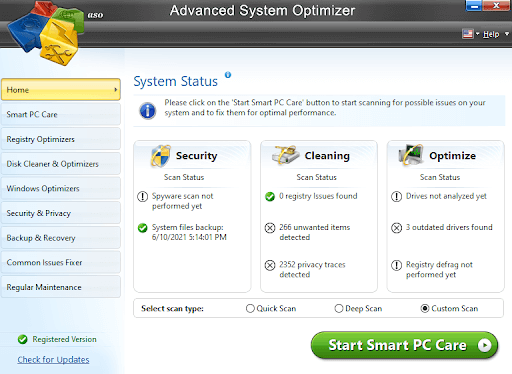
Task: Select the Quick Scan radio button
Action: tap(250, 308)
